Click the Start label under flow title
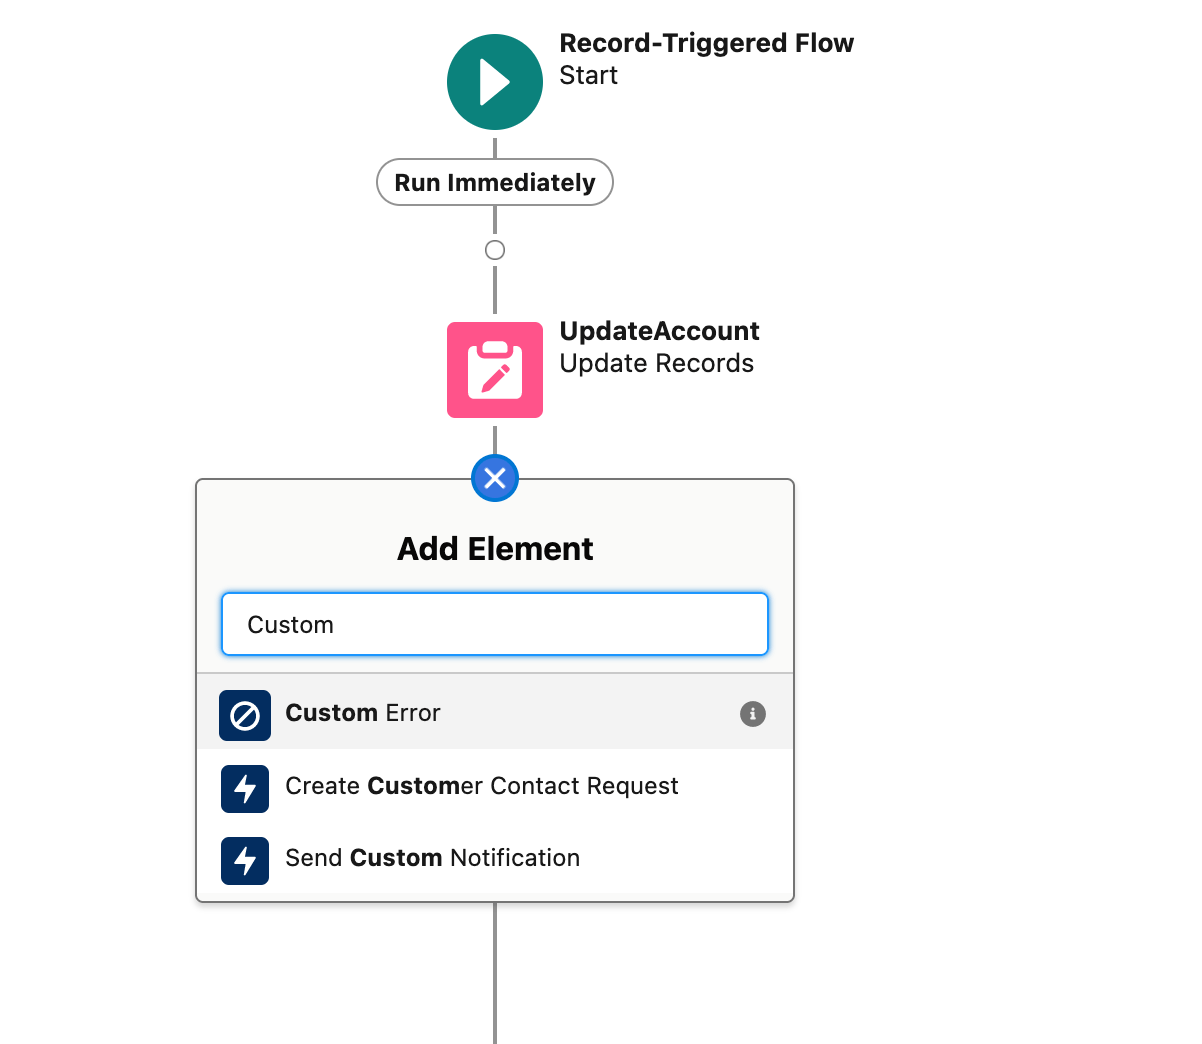Screen dimensions: 1202x1044 coord(588,76)
